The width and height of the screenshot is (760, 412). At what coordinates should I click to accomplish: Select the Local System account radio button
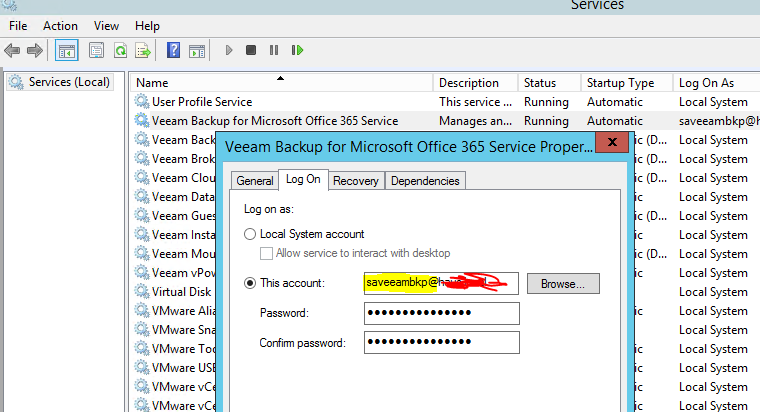click(250, 234)
